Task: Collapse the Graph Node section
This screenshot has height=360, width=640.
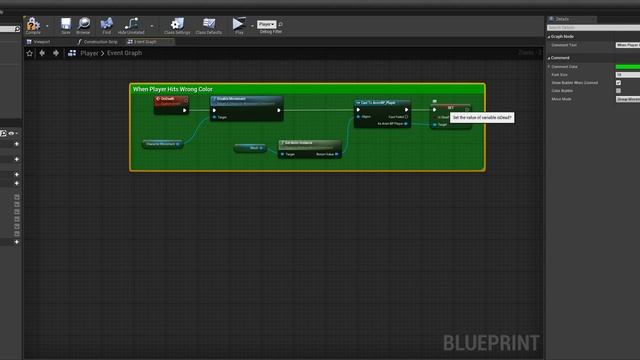Action: pyautogui.click(x=549, y=37)
